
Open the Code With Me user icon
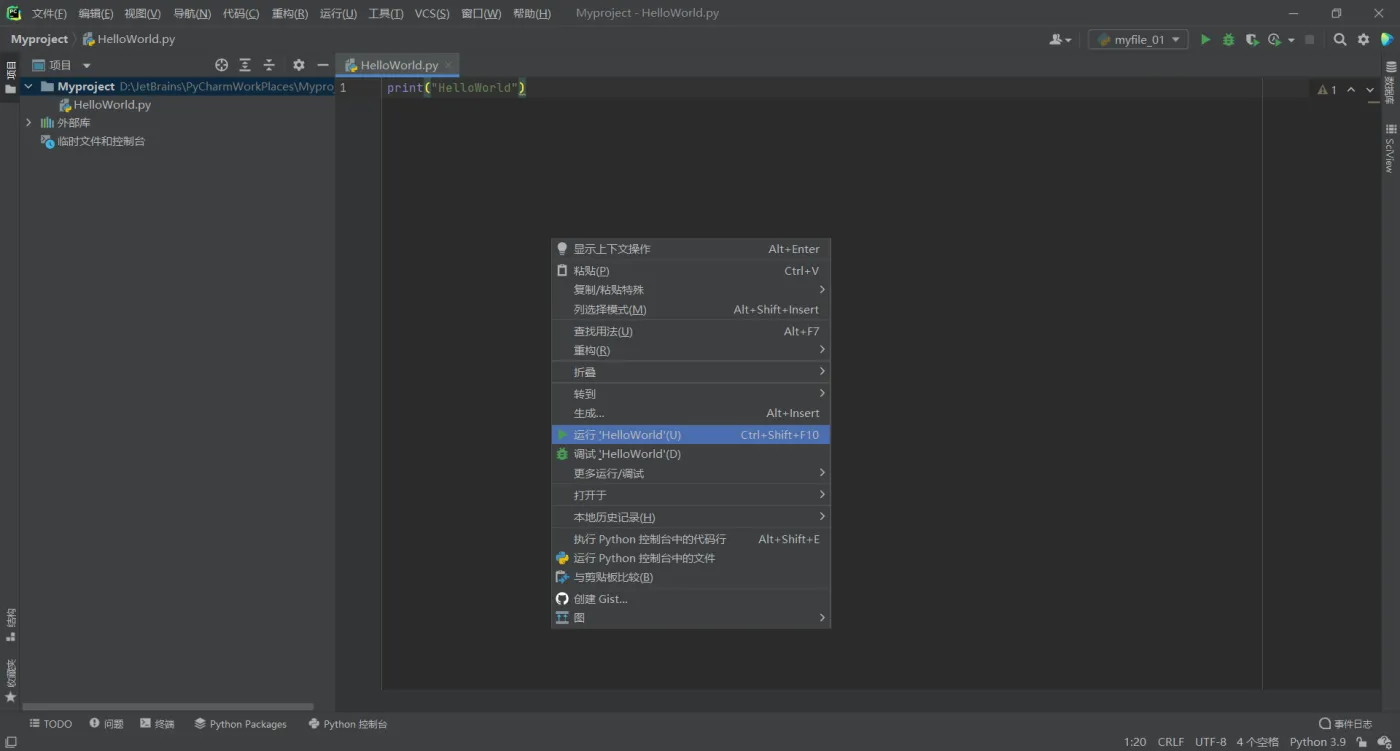(x=1060, y=40)
